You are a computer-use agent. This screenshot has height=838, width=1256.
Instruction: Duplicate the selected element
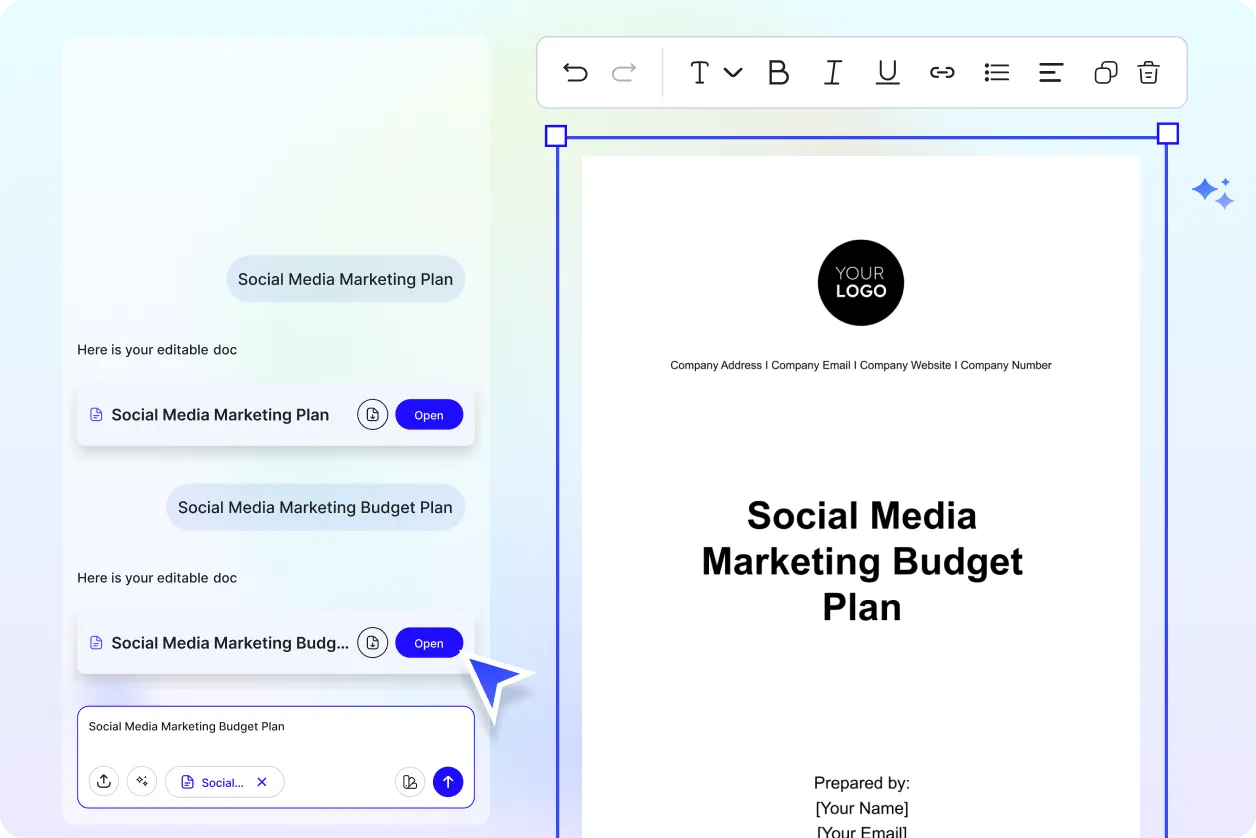tap(1105, 72)
